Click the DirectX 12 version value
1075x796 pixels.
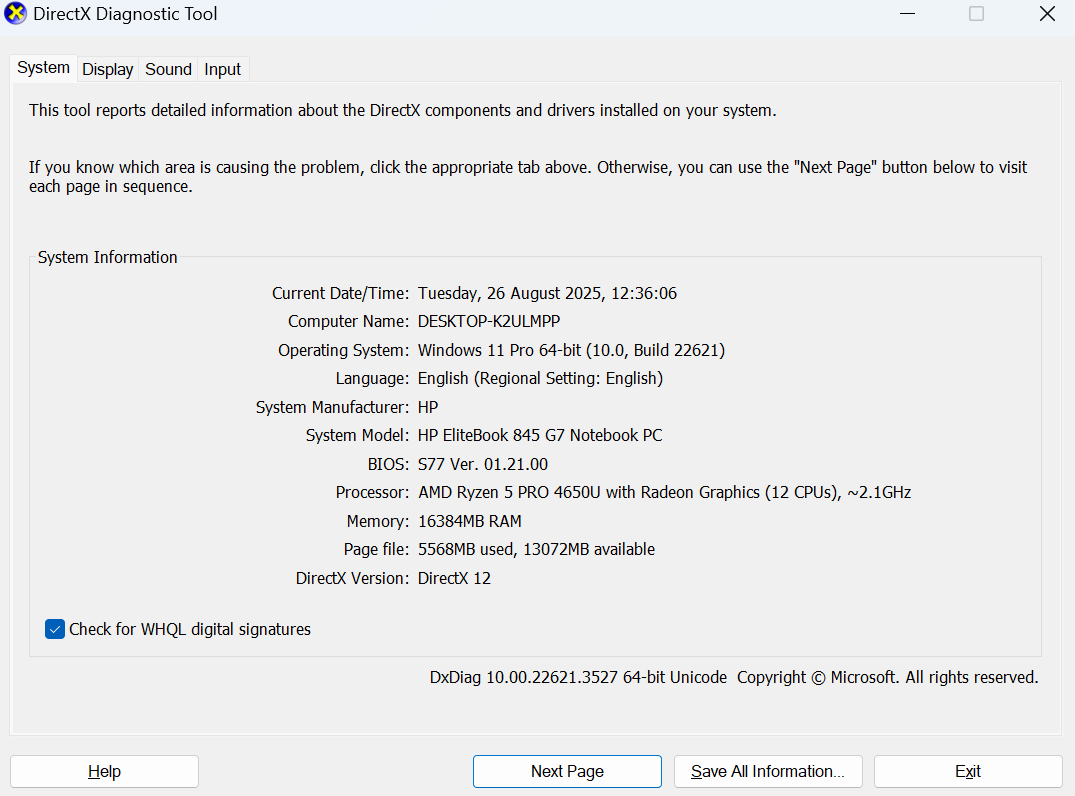454,578
